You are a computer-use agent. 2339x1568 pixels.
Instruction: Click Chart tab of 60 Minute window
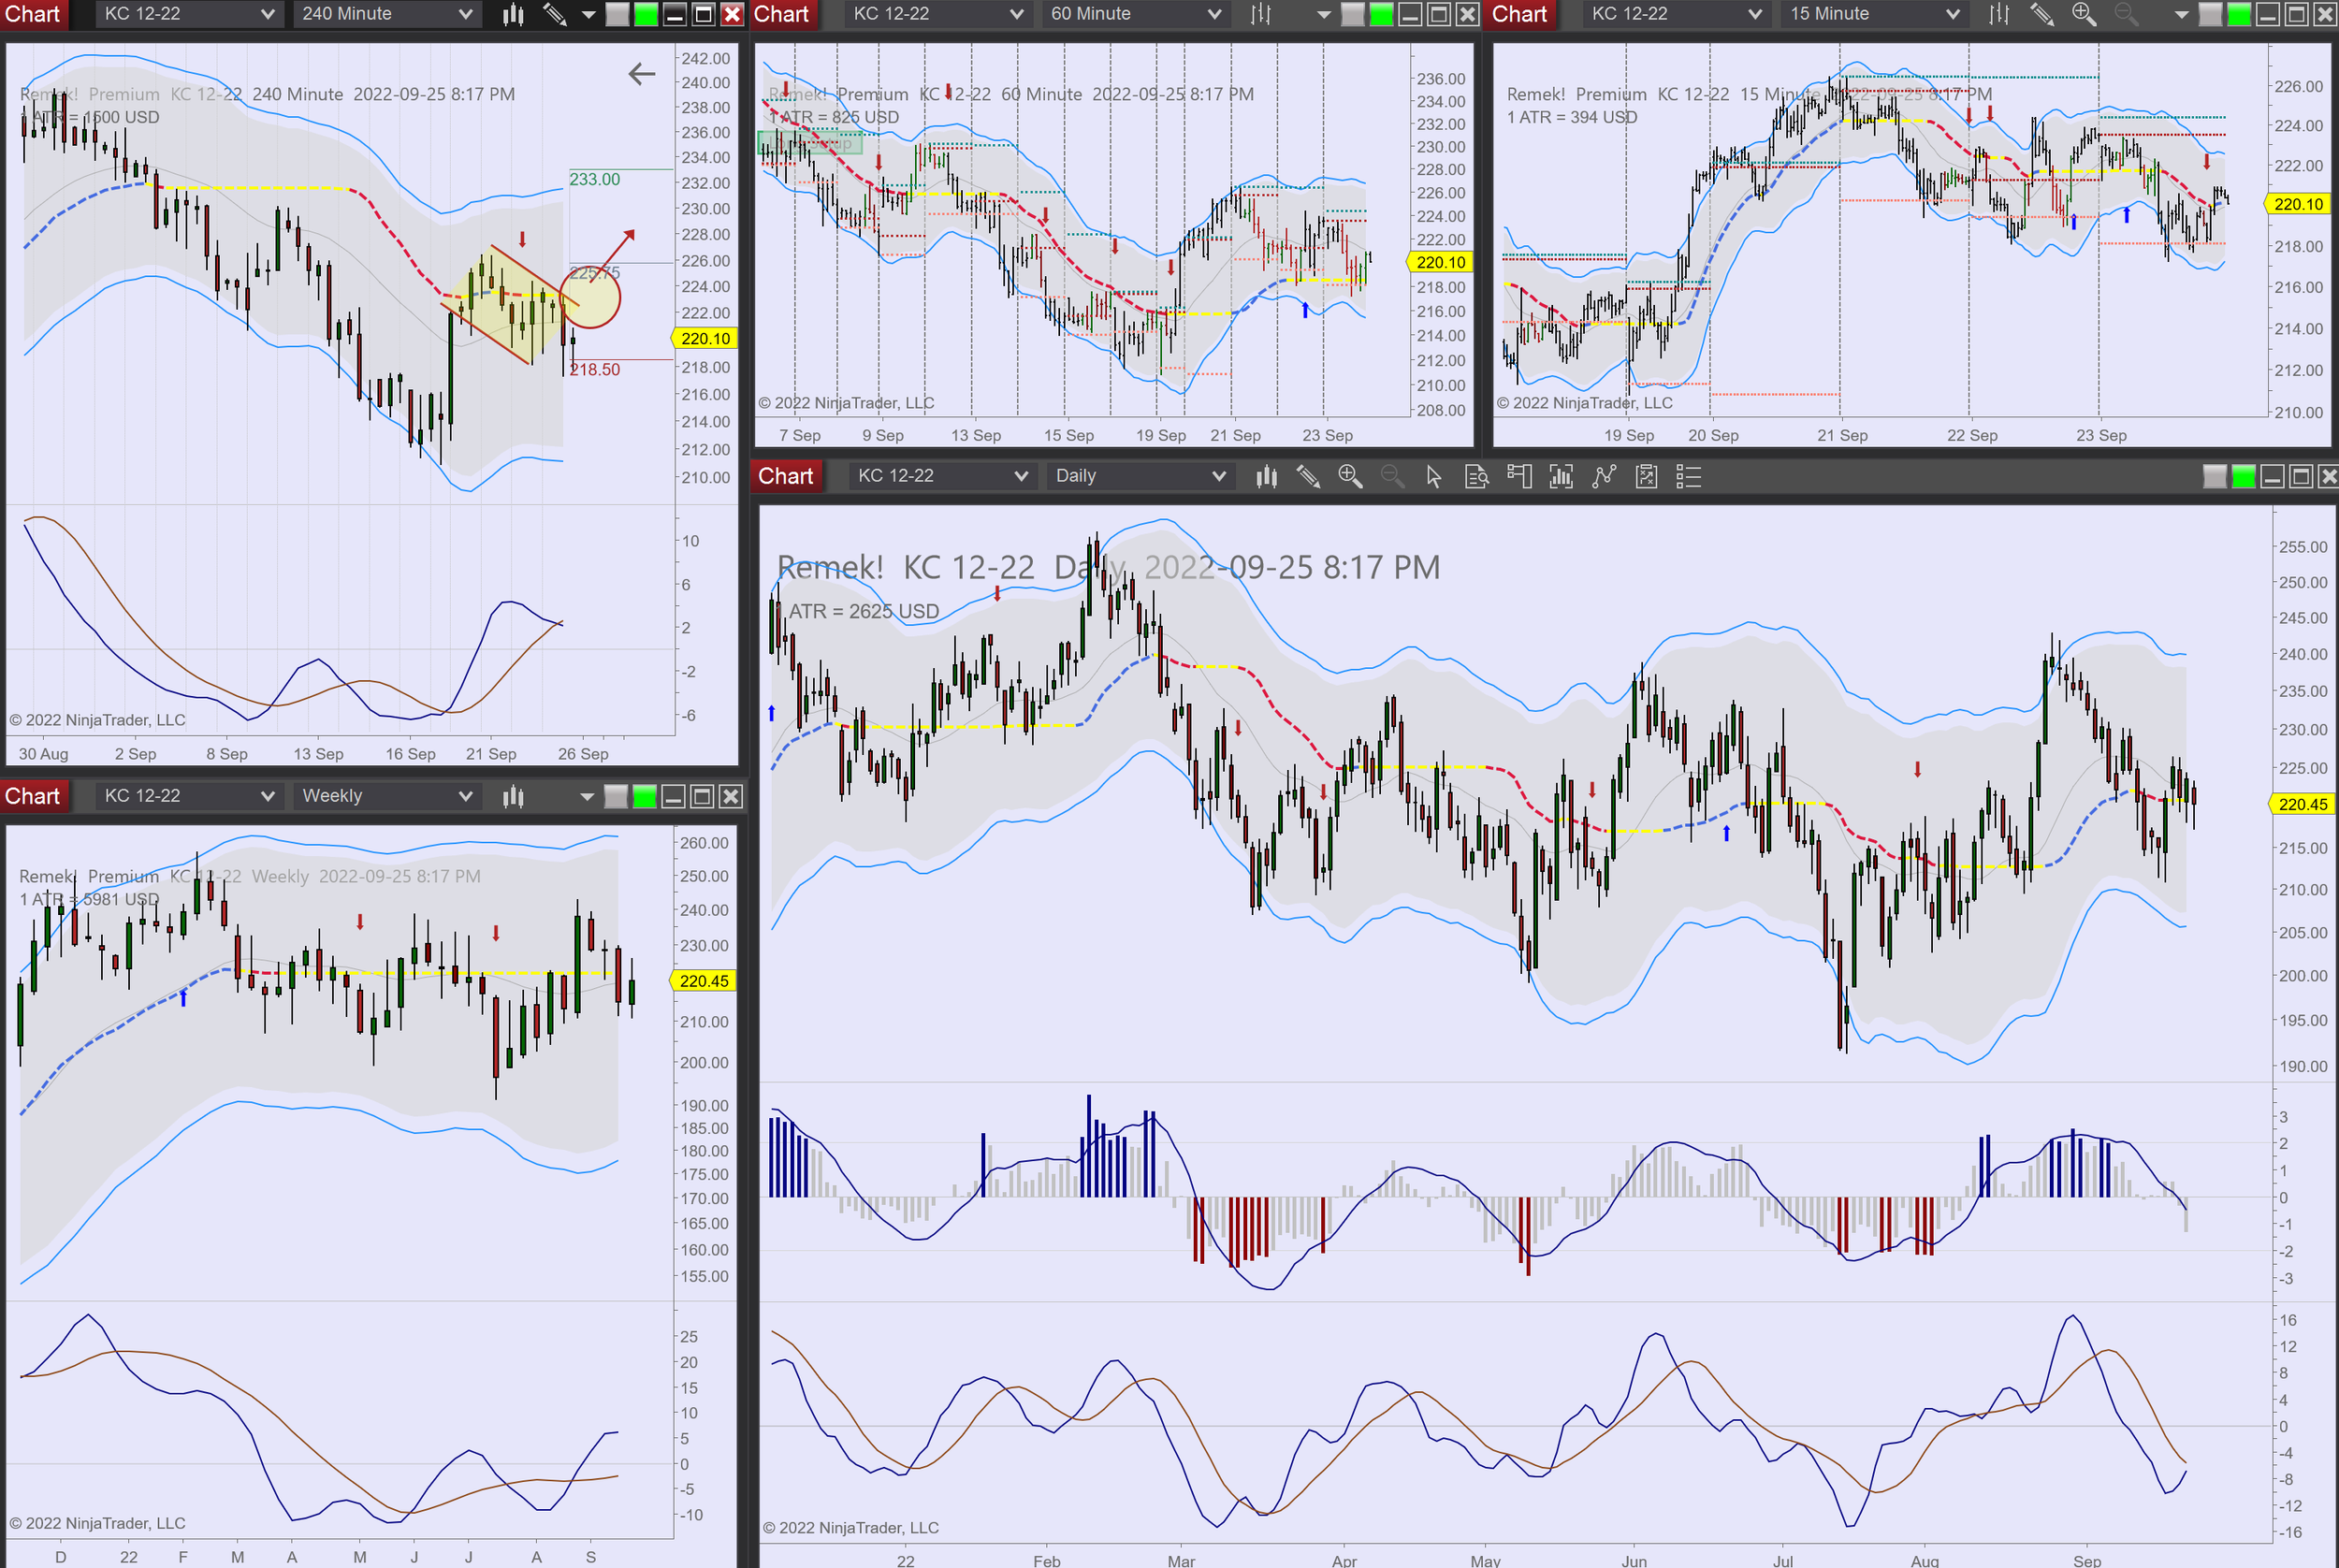781,14
